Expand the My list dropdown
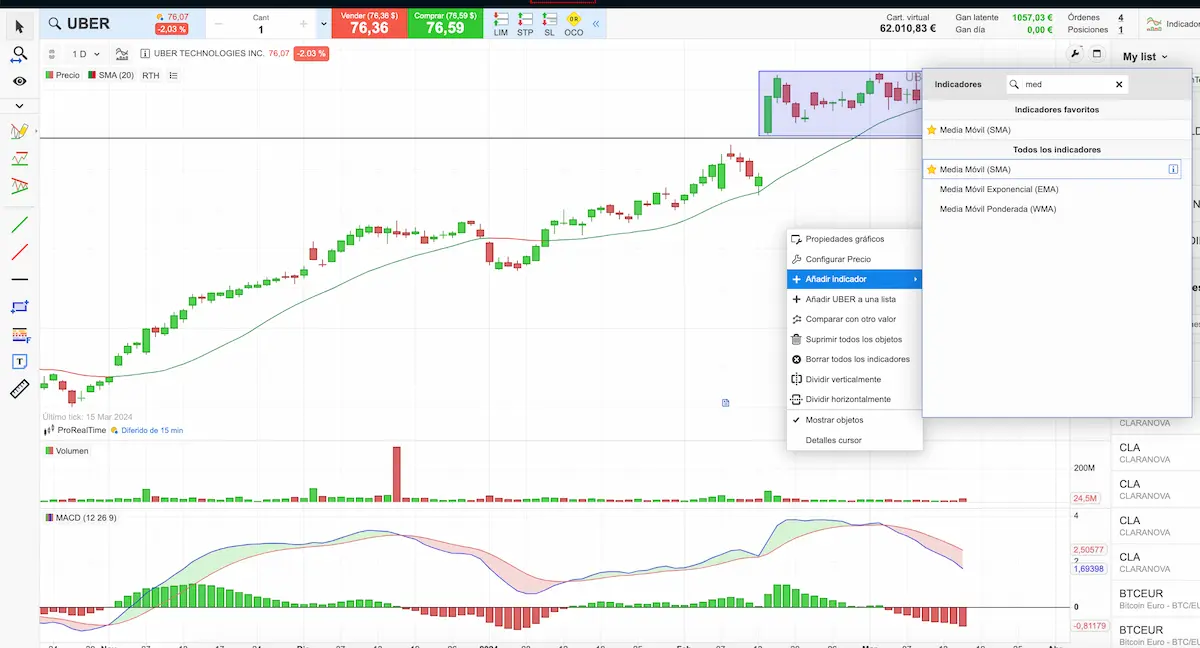Screen dimensions: 1200x648 (1145, 57)
